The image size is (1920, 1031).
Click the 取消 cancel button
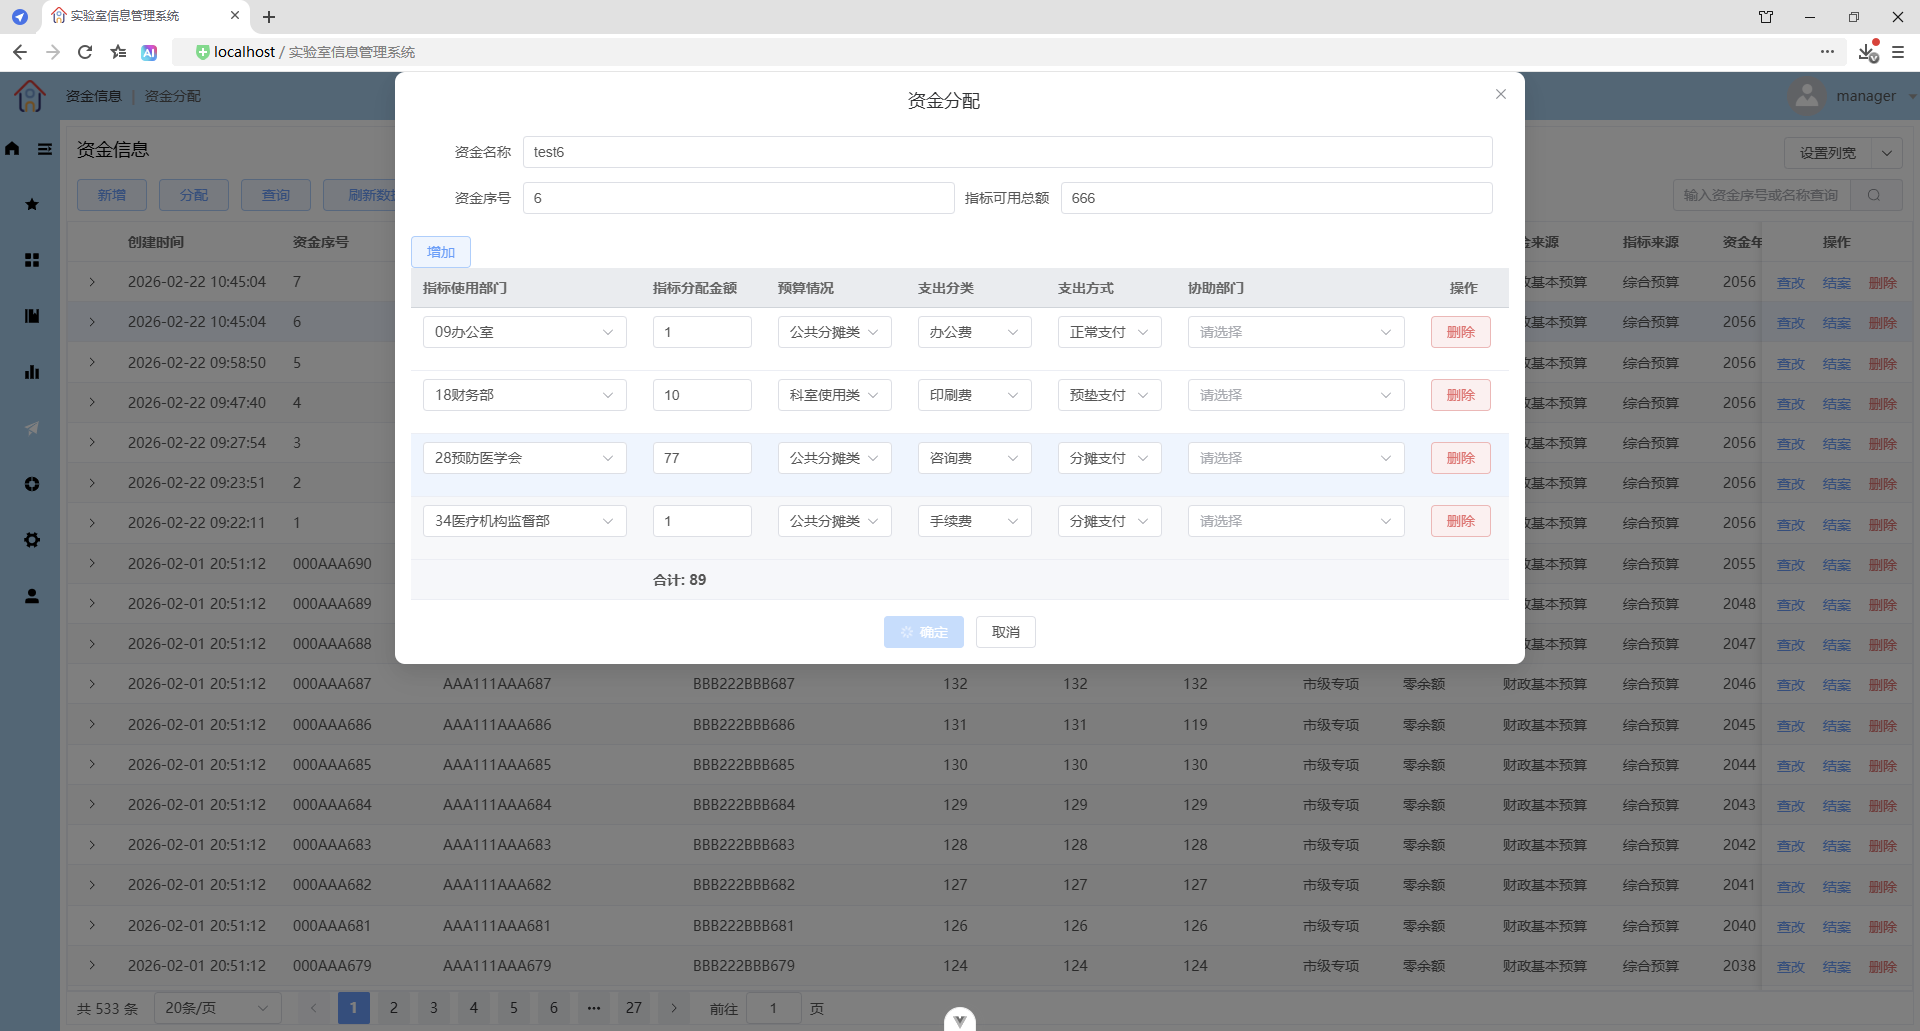coord(1006,632)
